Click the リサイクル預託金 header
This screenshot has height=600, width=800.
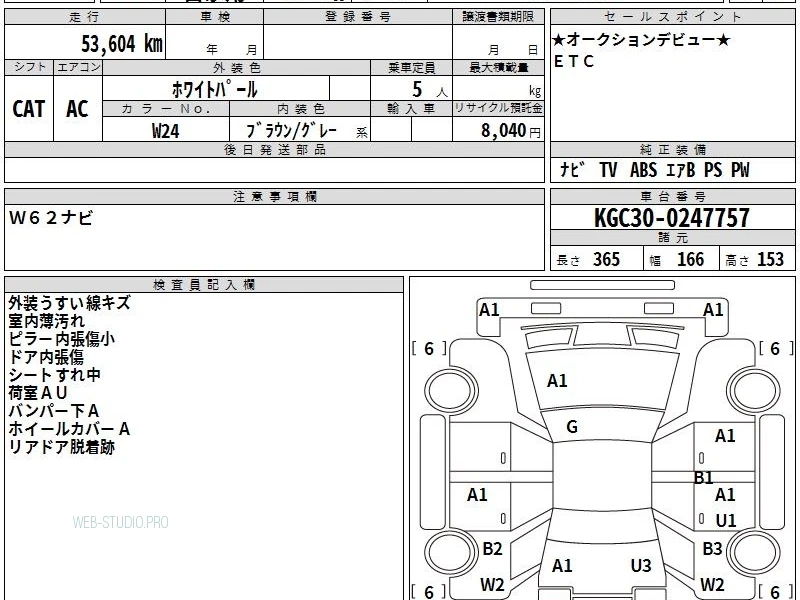coord(498,108)
